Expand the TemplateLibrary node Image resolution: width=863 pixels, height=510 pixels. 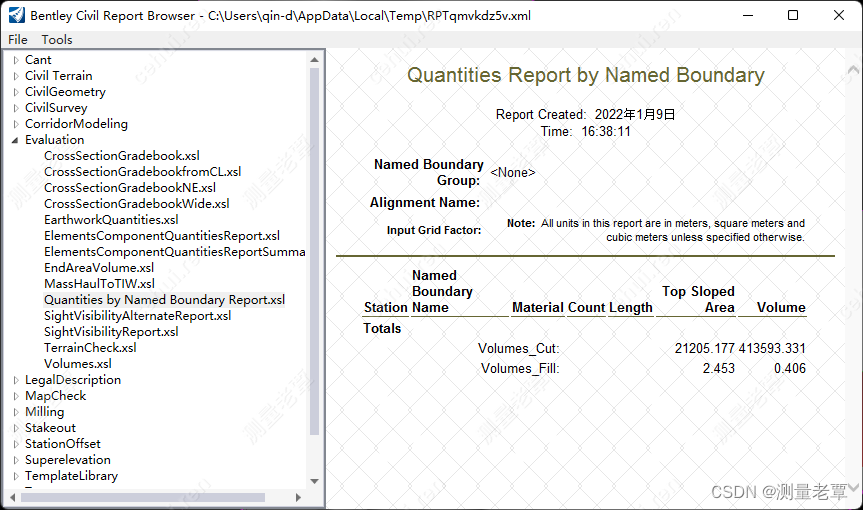tap(16, 475)
